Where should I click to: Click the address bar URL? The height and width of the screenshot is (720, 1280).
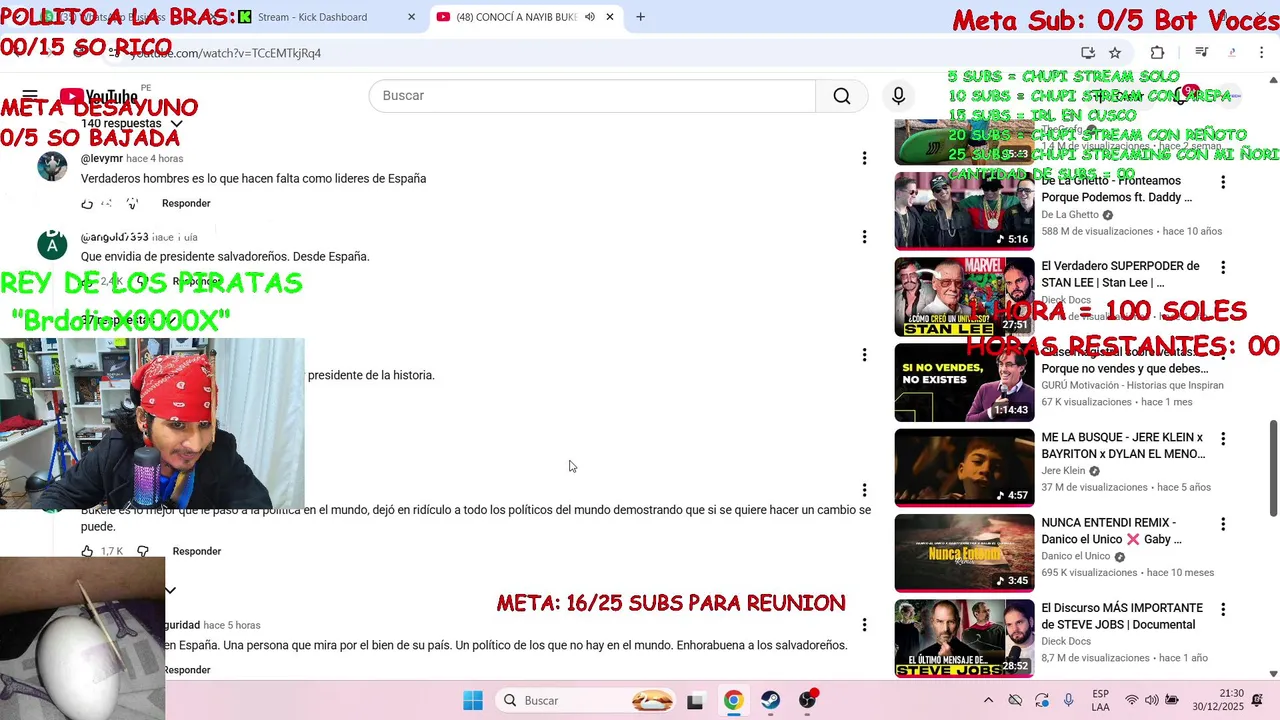[226, 53]
